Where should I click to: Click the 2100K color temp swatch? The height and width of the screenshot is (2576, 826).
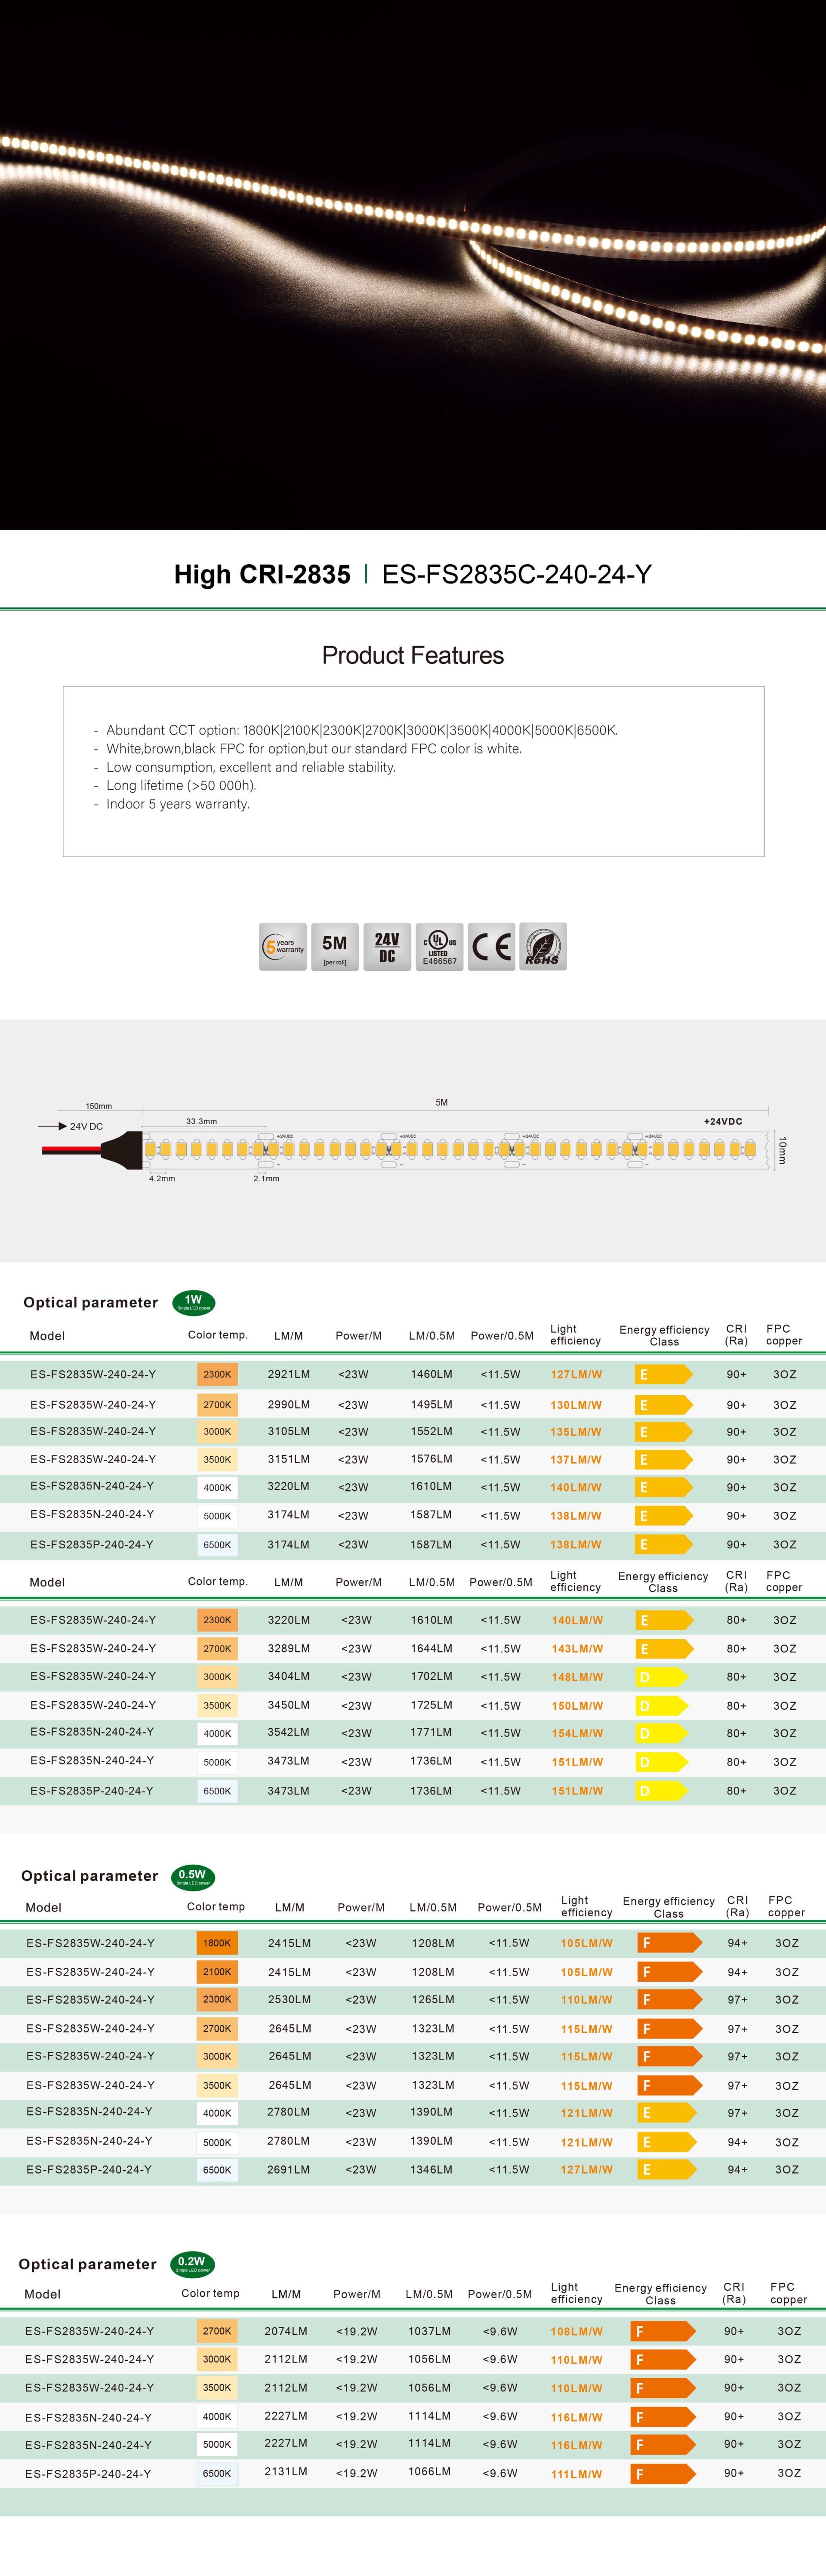pyautogui.click(x=217, y=1971)
